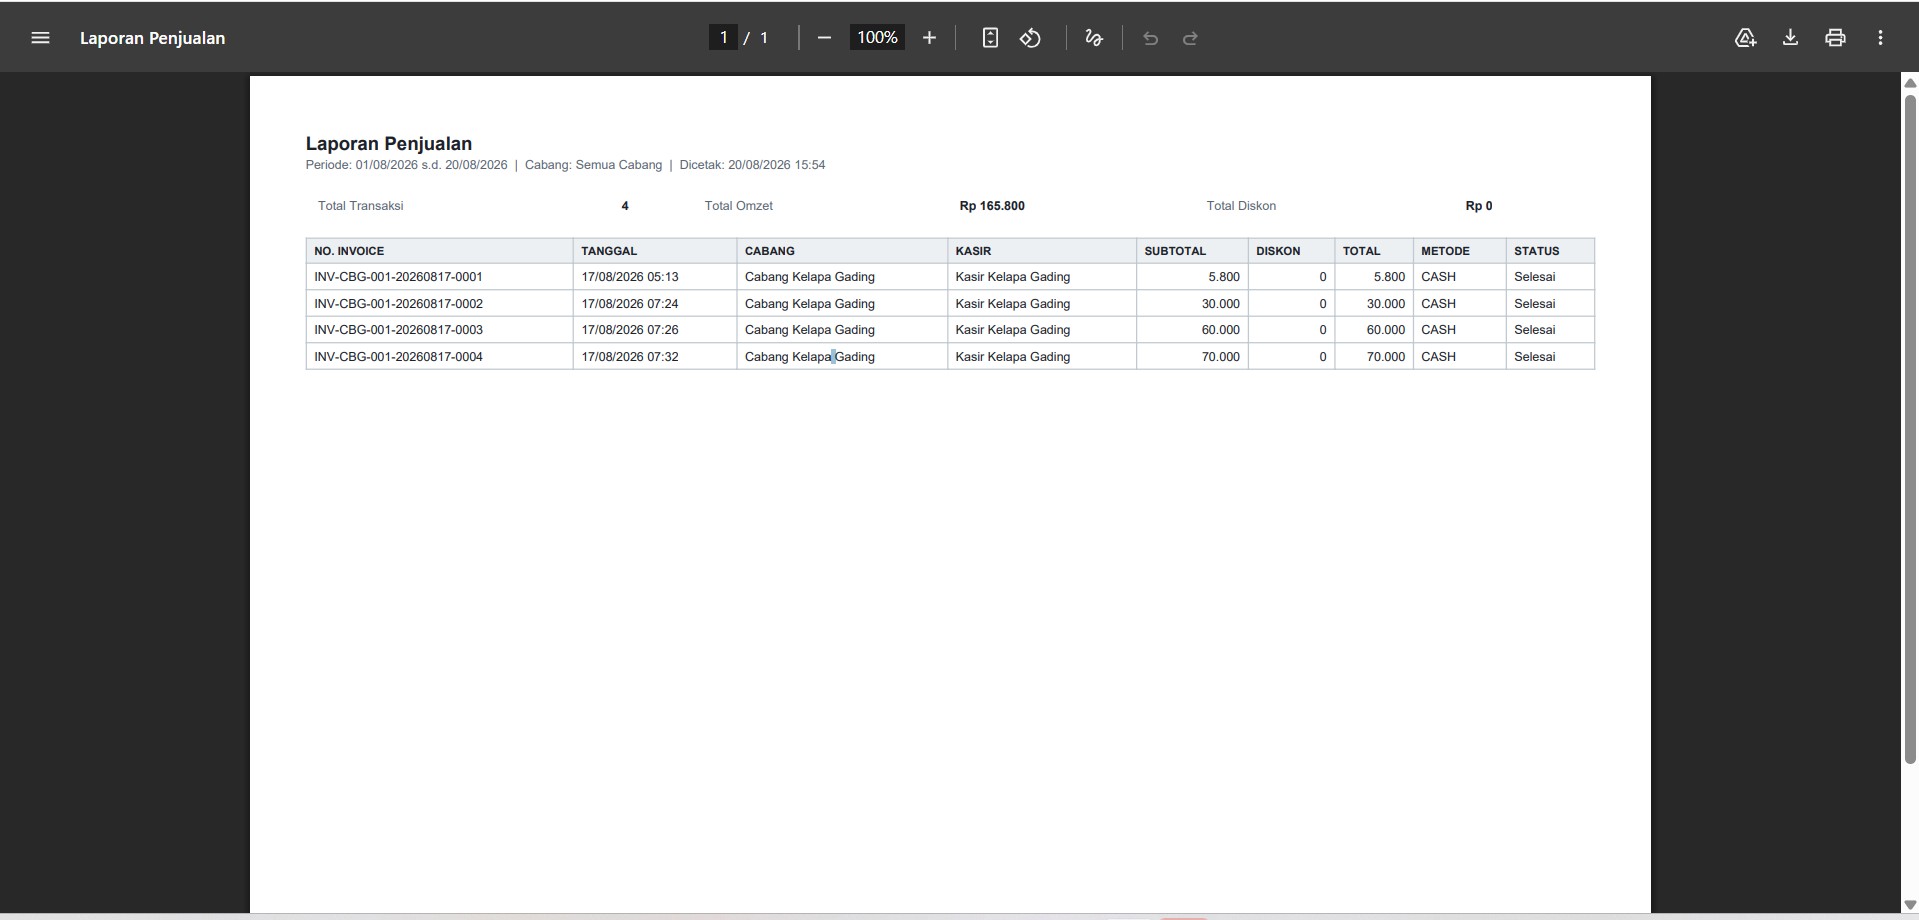Click the scrollbar down arrow
Viewport: 1919px width, 920px height.
[x=1910, y=905]
